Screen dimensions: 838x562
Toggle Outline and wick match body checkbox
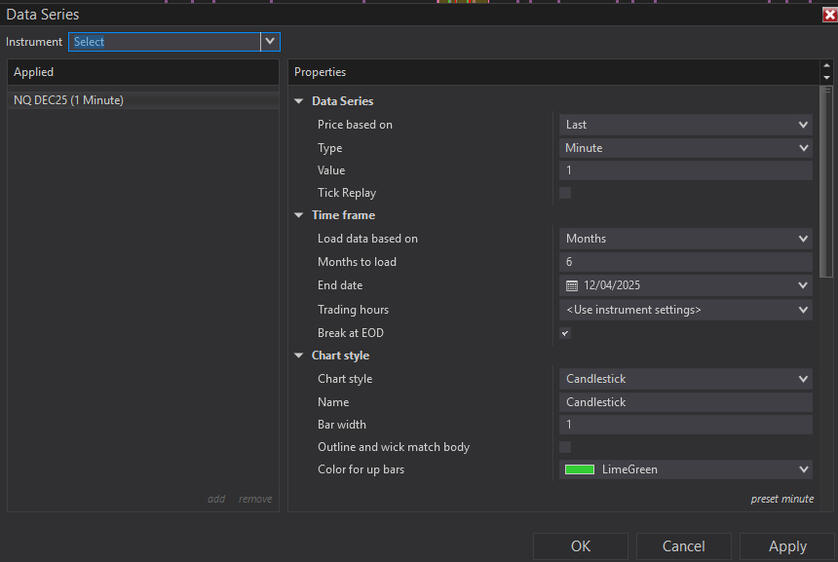[565, 447]
